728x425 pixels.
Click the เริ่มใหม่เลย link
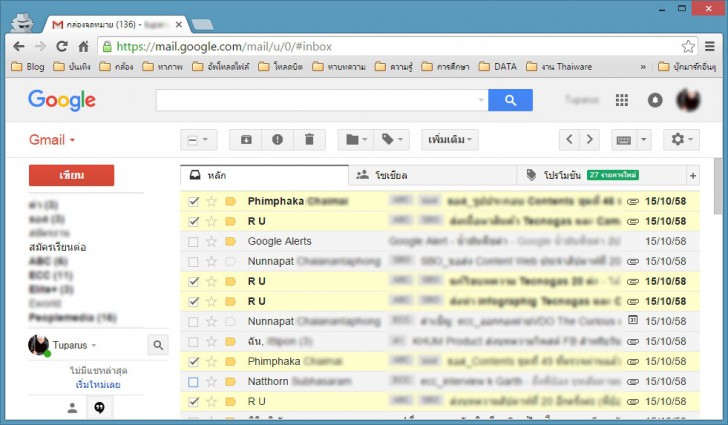[x=98, y=385]
